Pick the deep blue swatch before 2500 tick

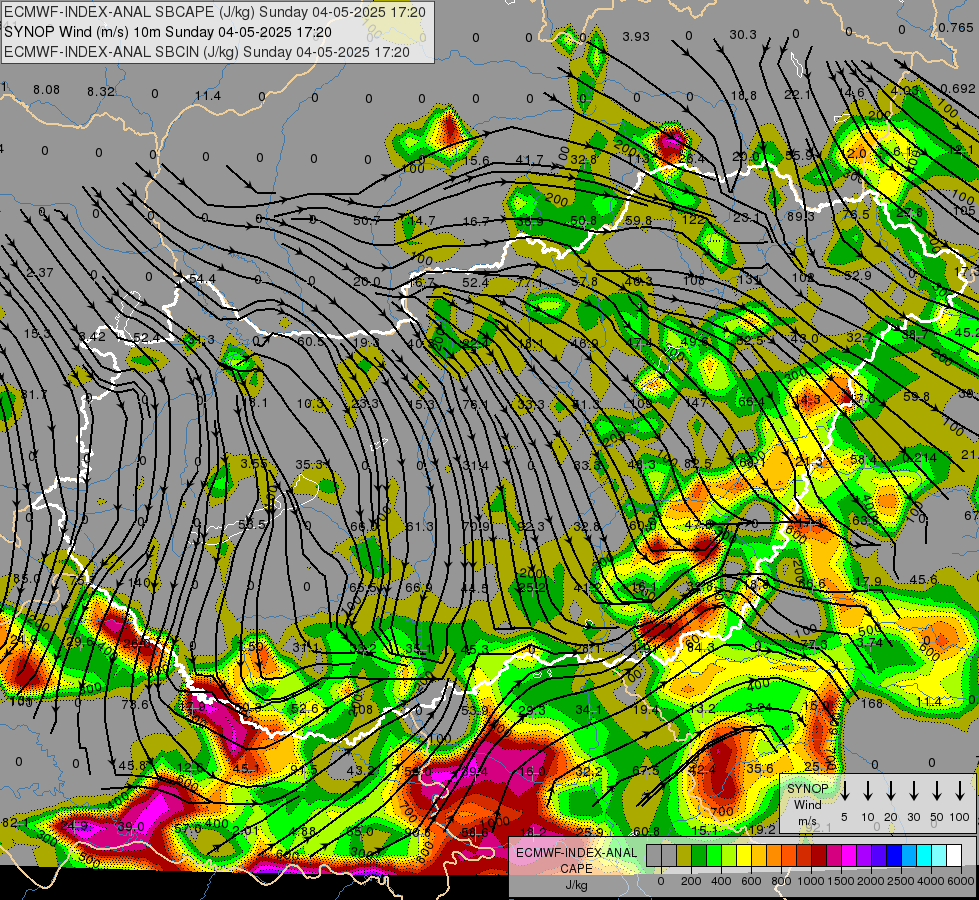pyautogui.click(x=893, y=856)
